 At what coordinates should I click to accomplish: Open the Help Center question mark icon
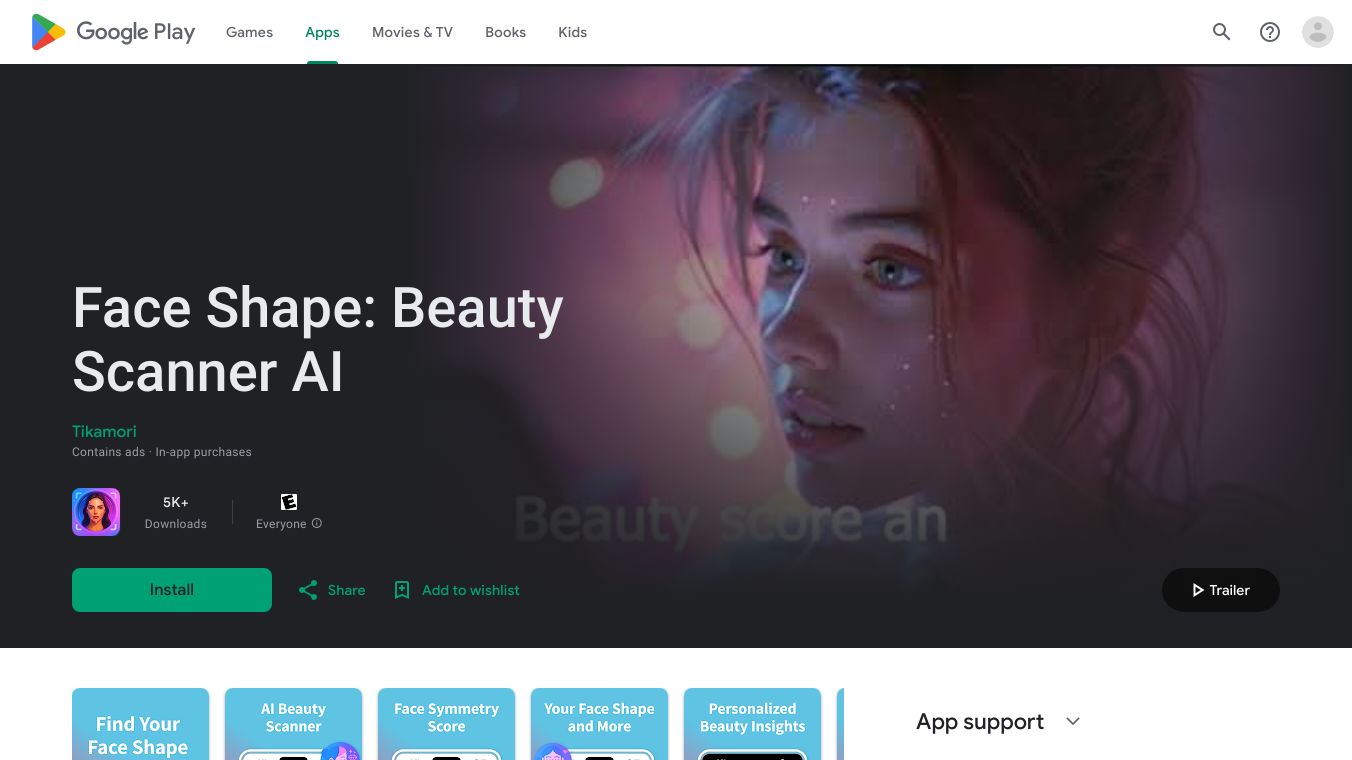coord(1270,32)
